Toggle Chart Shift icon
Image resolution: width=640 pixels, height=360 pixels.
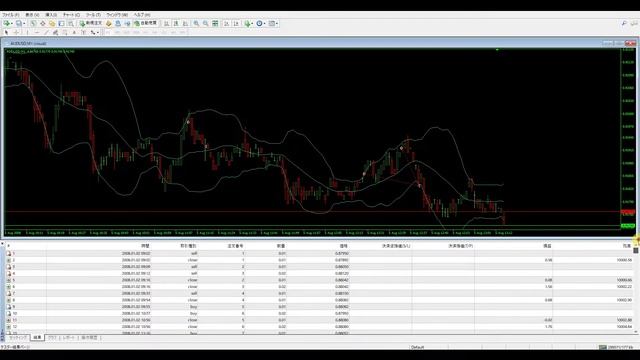point(236,23)
